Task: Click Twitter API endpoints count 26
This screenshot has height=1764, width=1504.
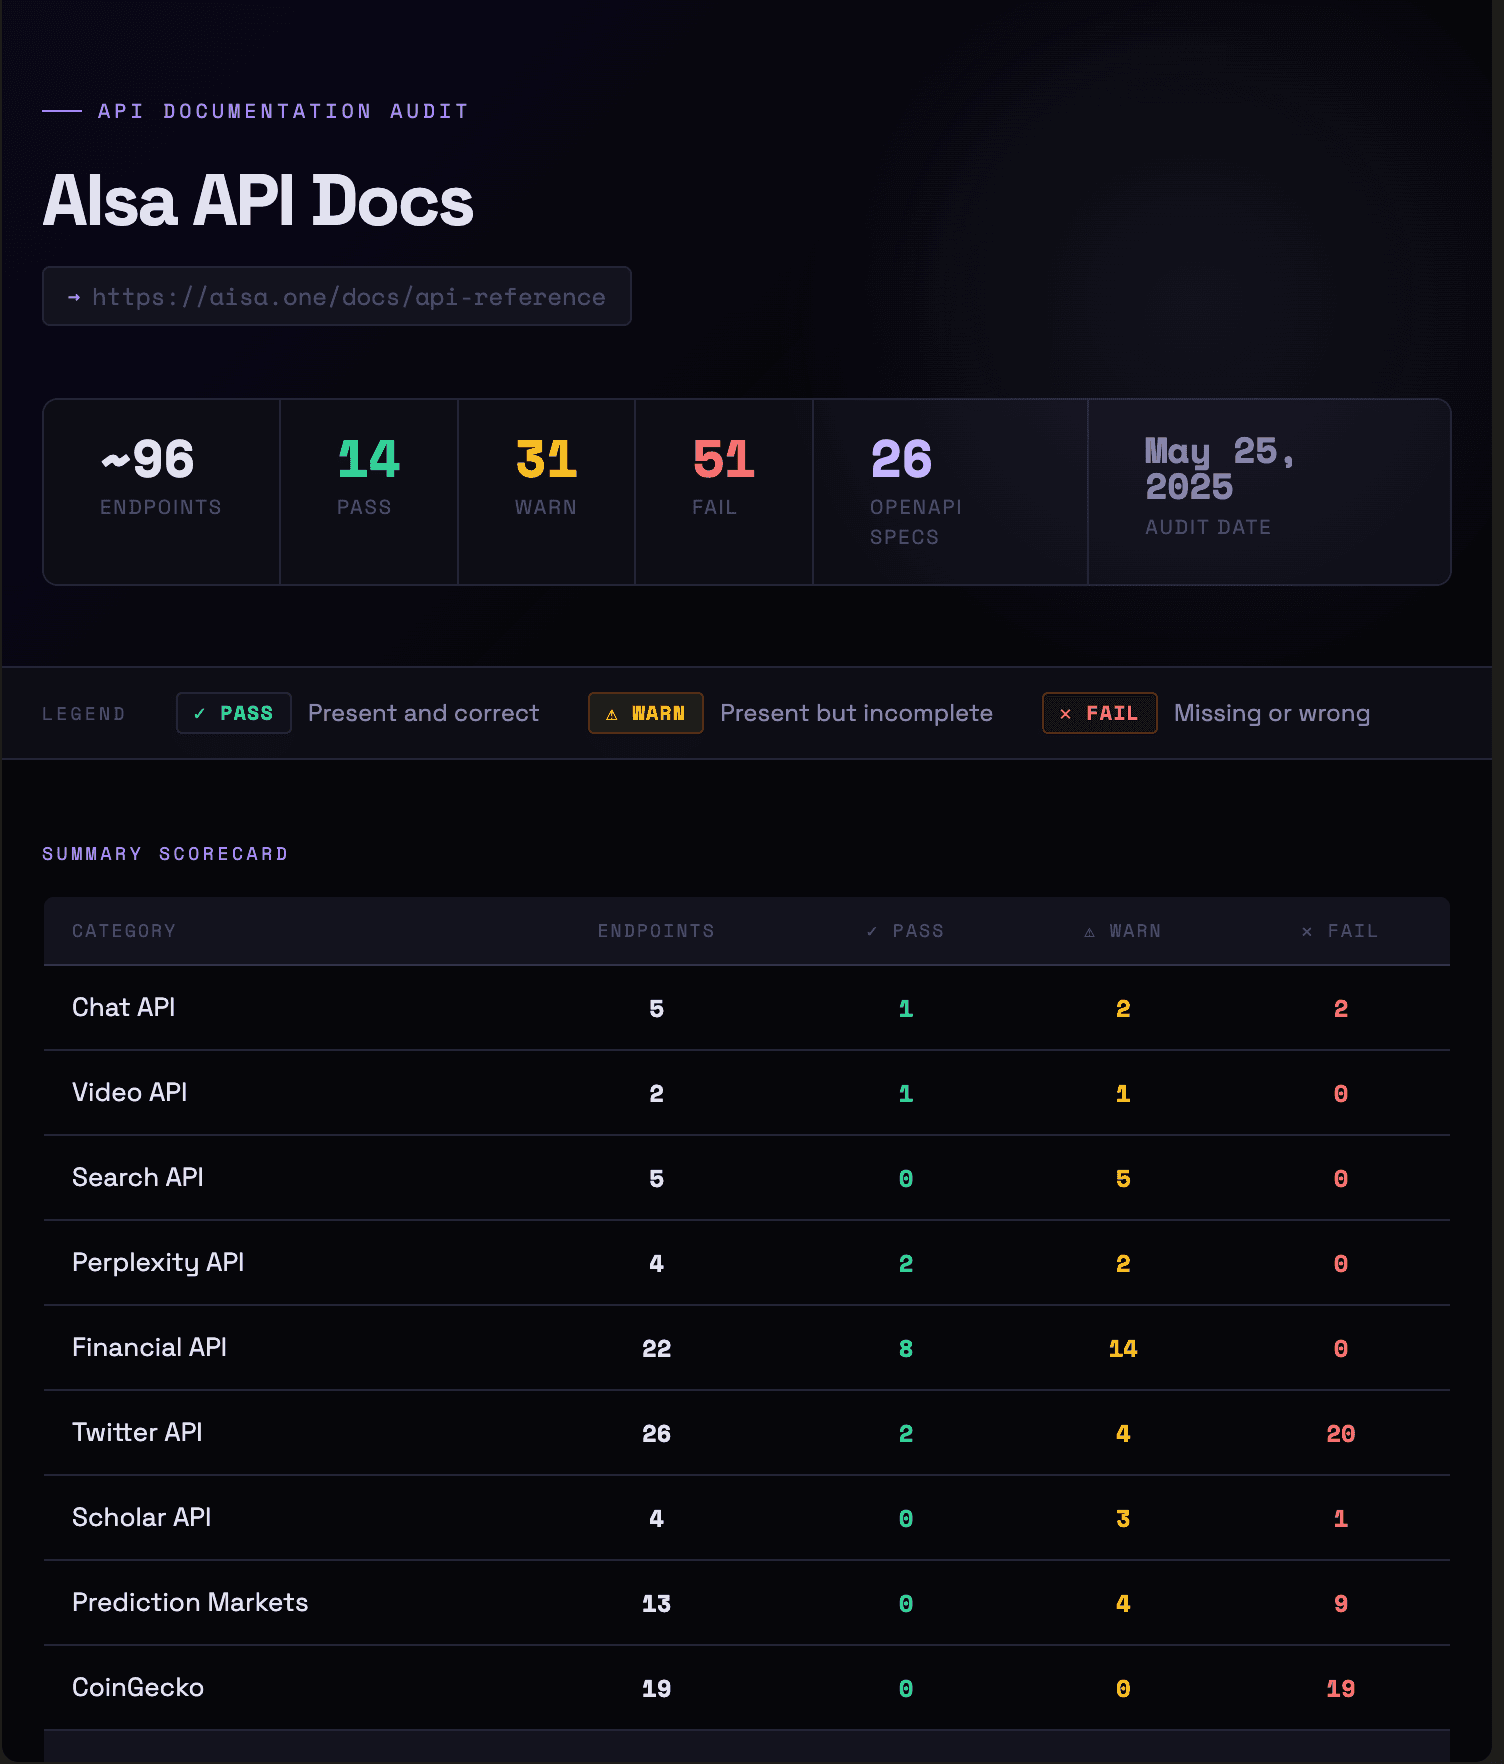Action: (x=656, y=1434)
